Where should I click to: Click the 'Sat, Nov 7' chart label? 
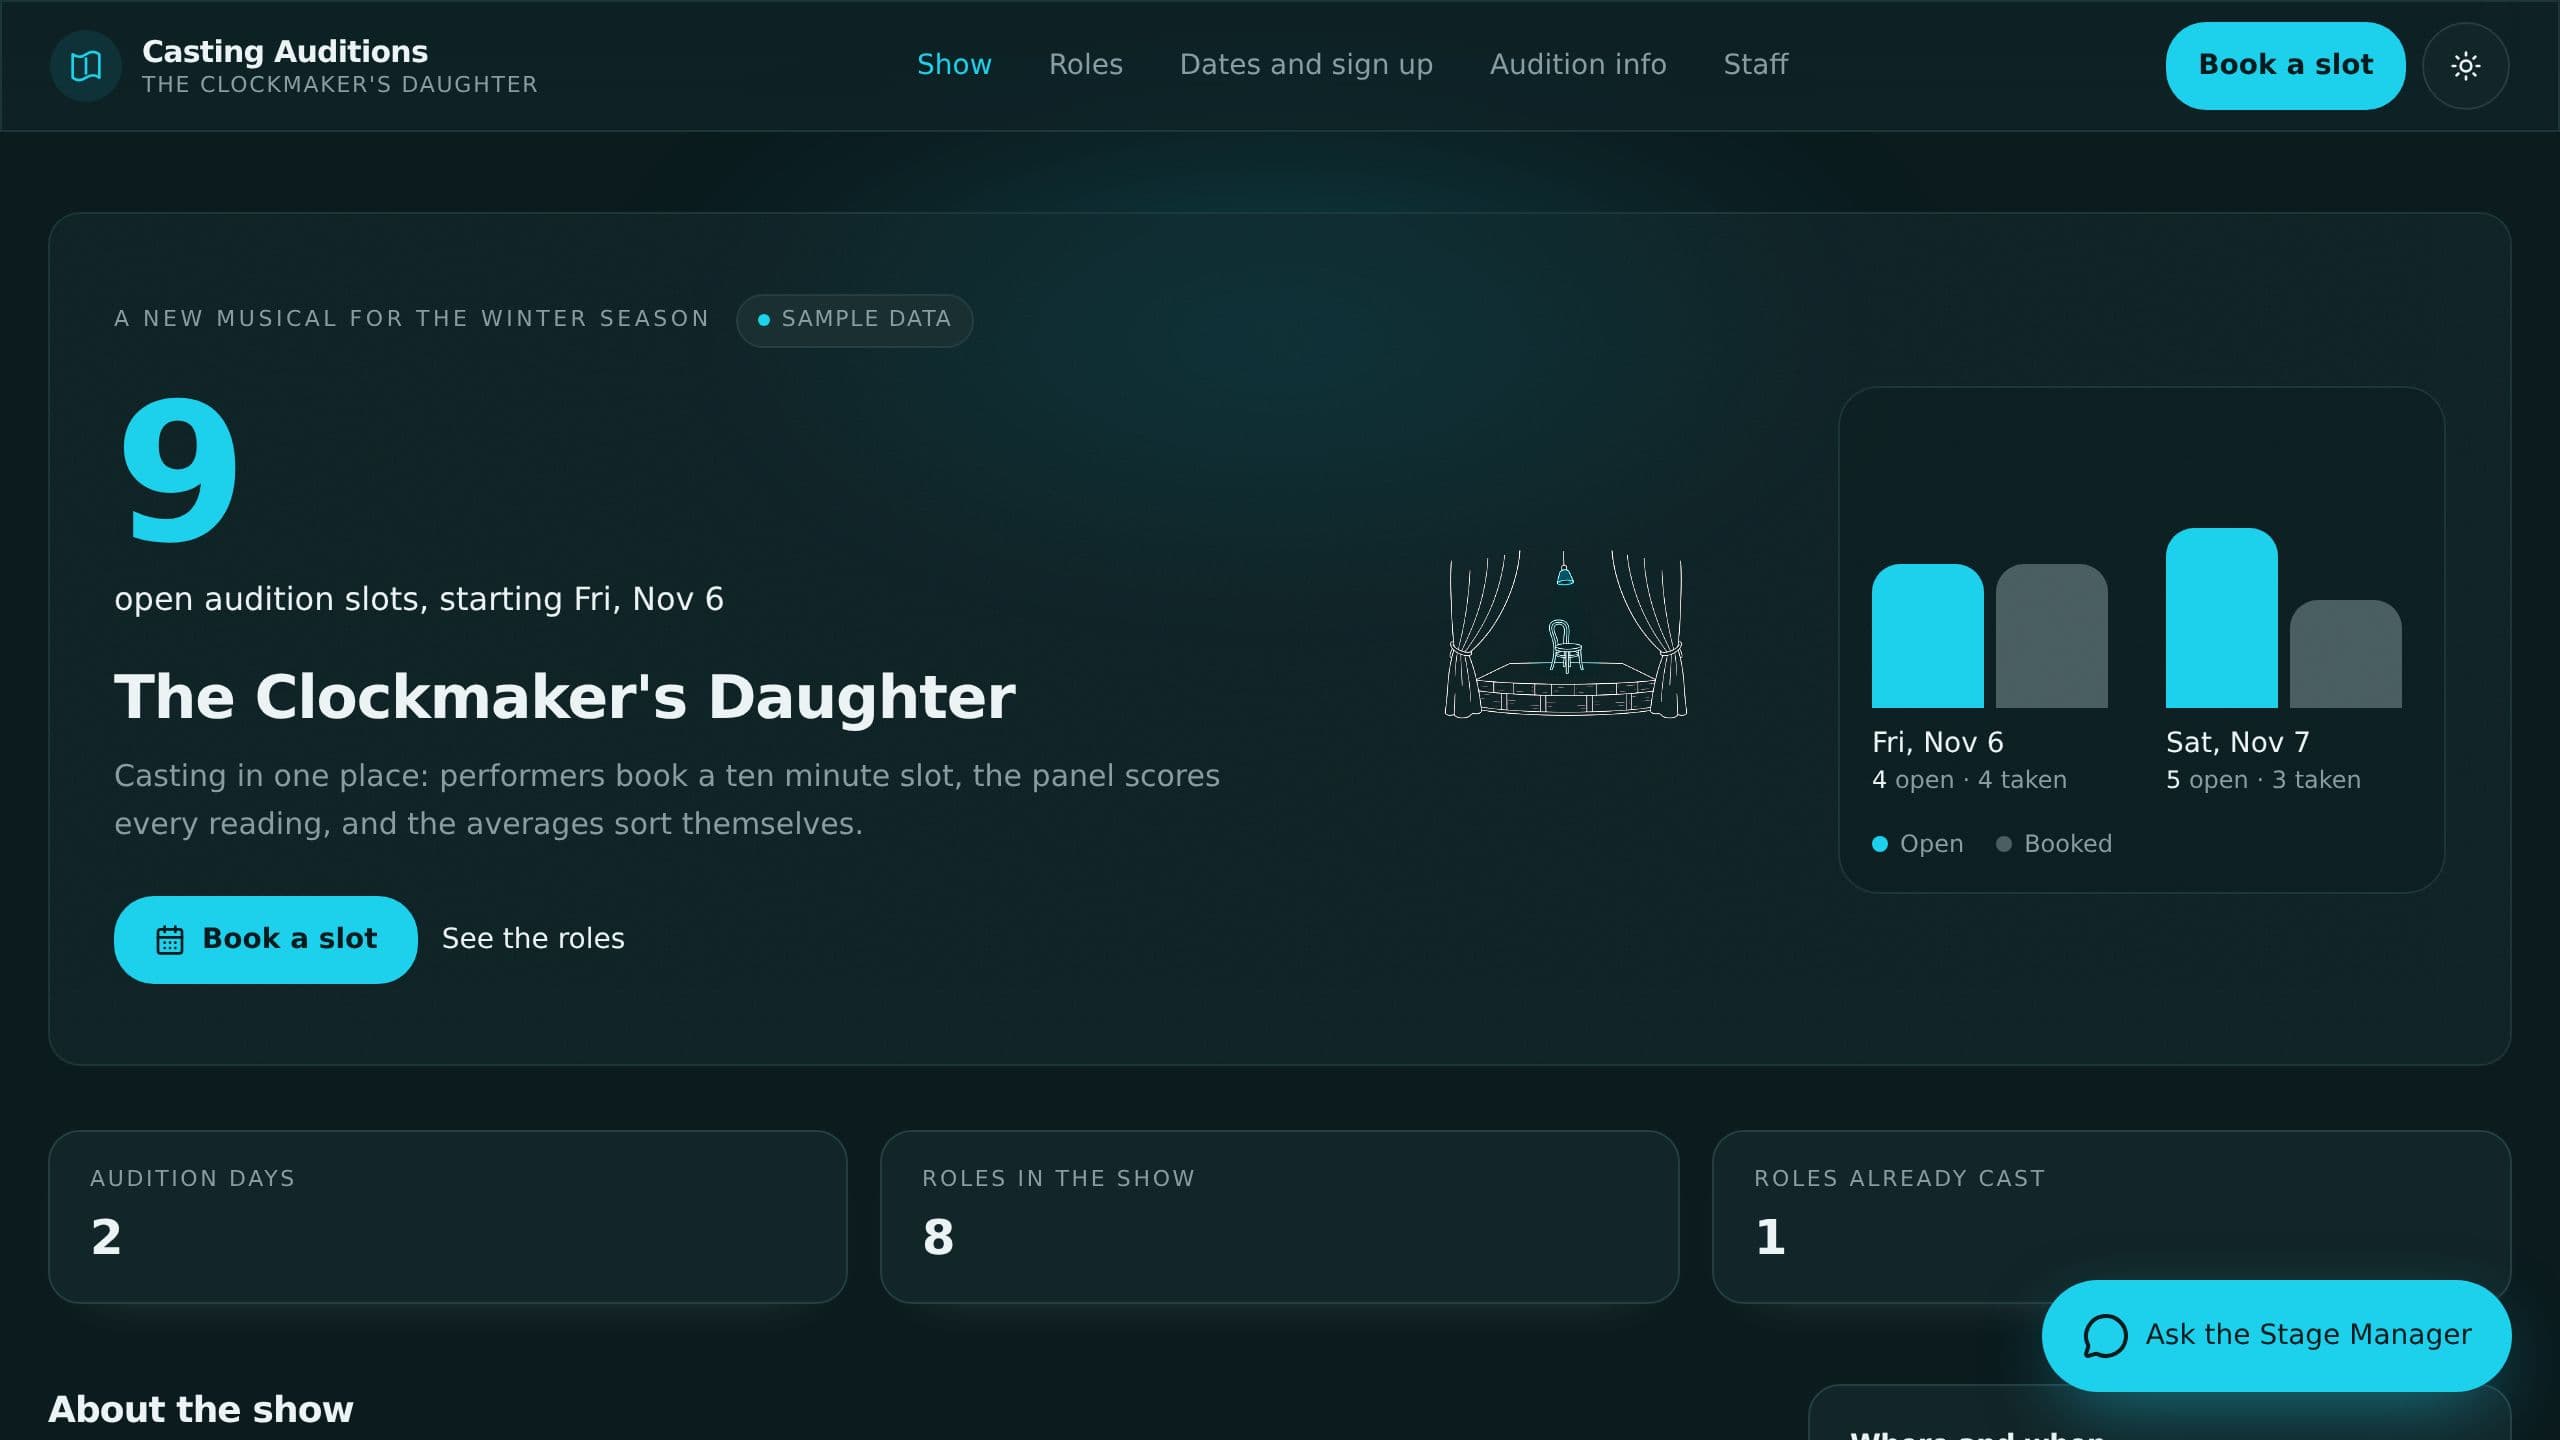[x=2238, y=742]
